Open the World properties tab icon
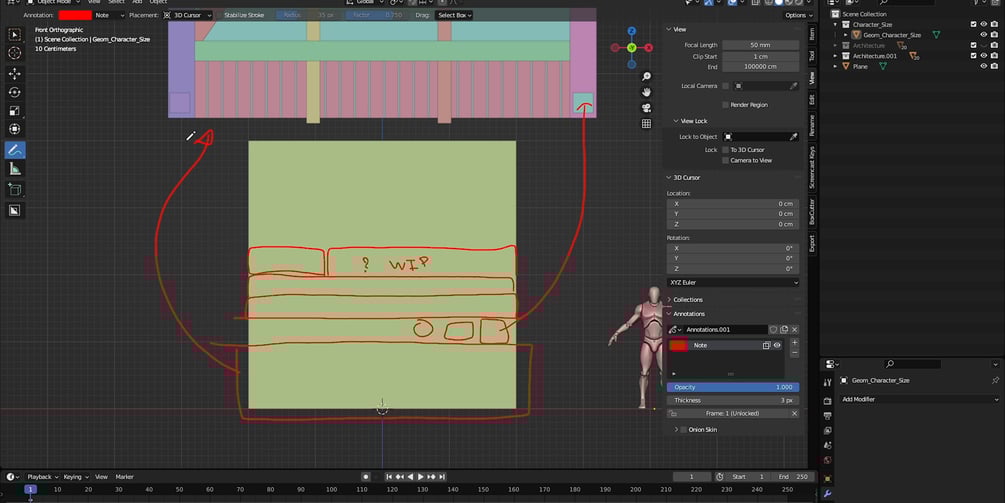 [x=827, y=460]
